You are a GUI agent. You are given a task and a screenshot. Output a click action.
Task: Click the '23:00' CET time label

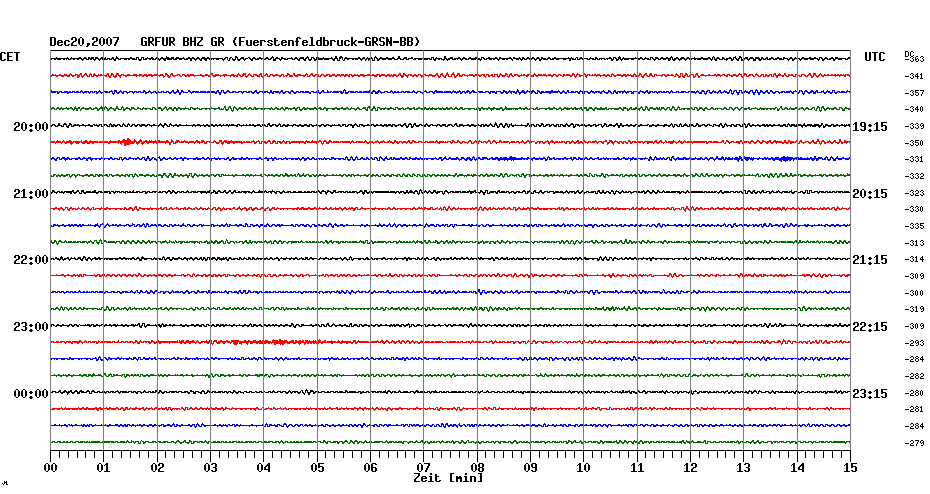31,327
